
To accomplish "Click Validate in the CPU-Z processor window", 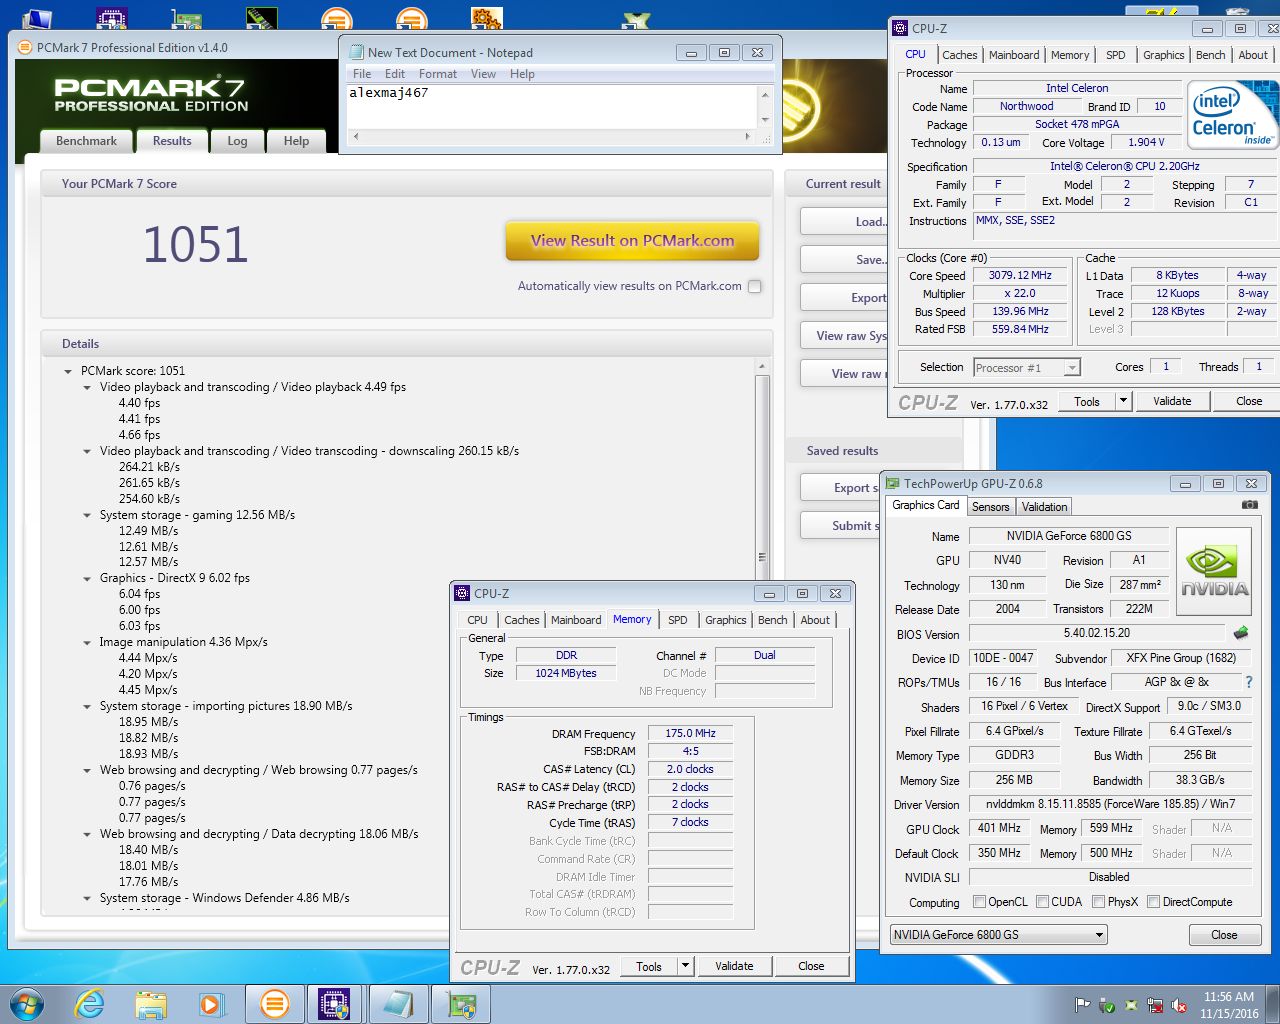I will click(x=1172, y=401).
